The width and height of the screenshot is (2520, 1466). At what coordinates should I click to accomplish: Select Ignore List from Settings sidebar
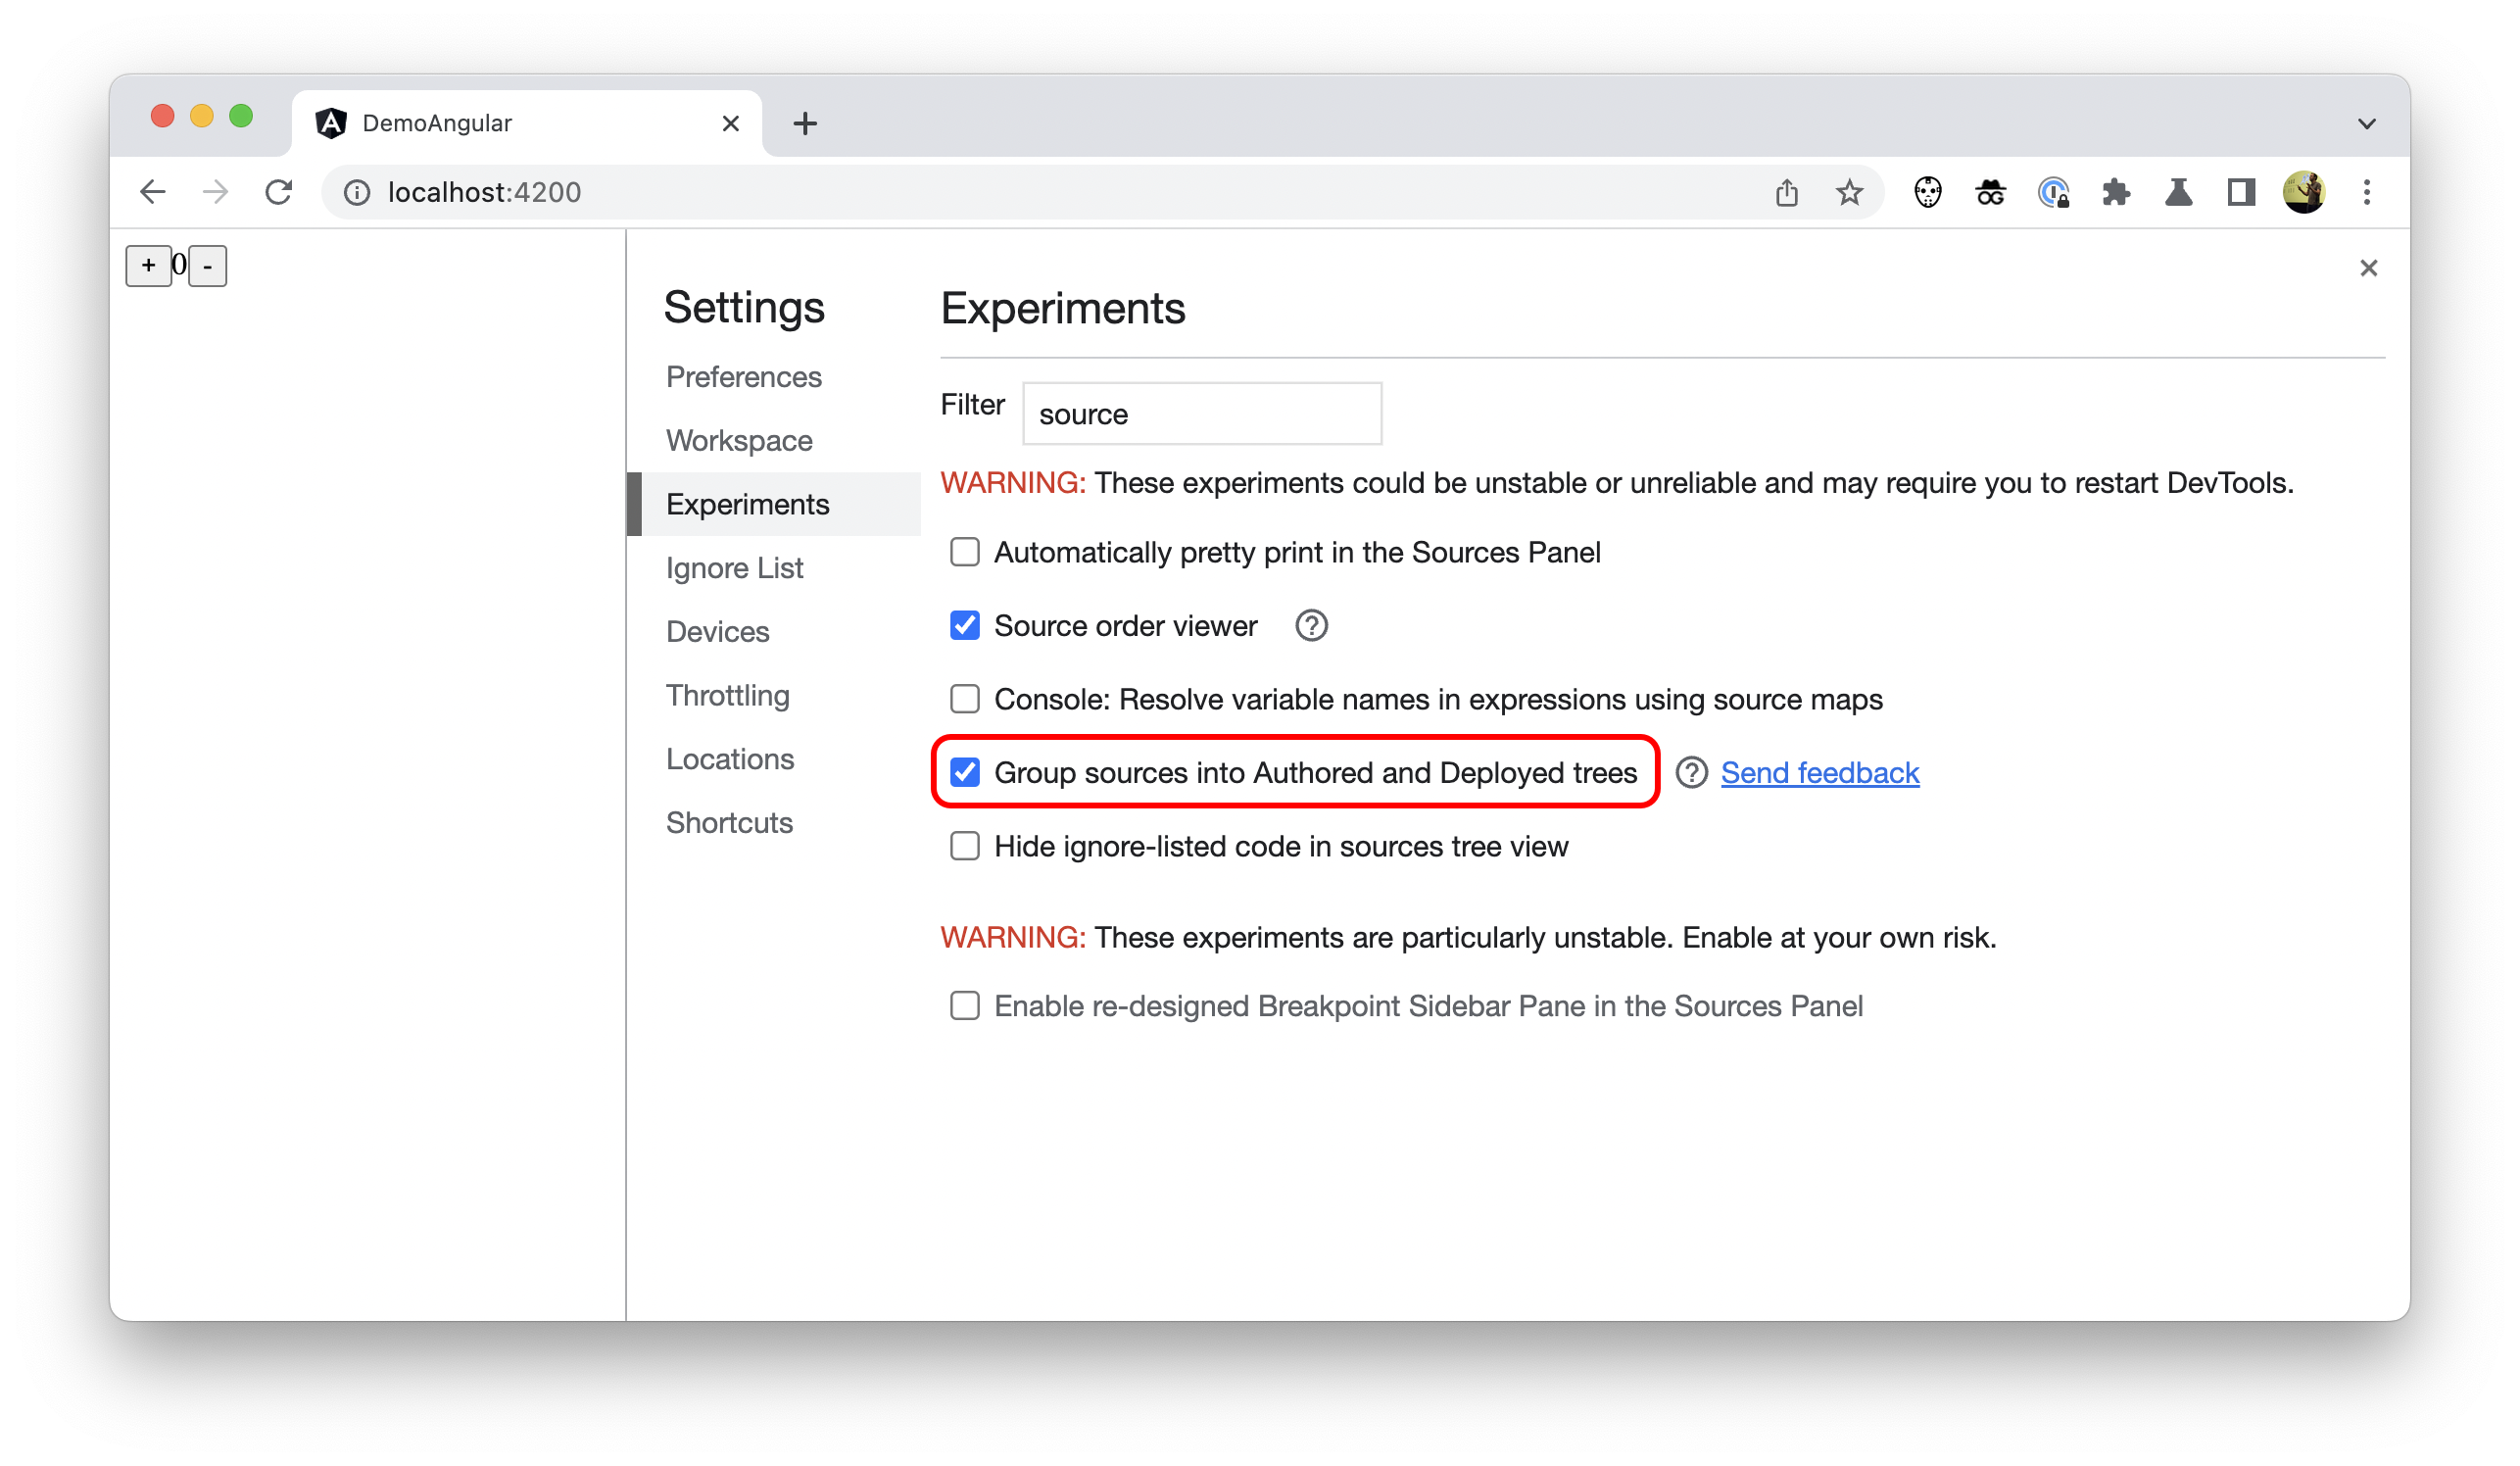tap(733, 565)
